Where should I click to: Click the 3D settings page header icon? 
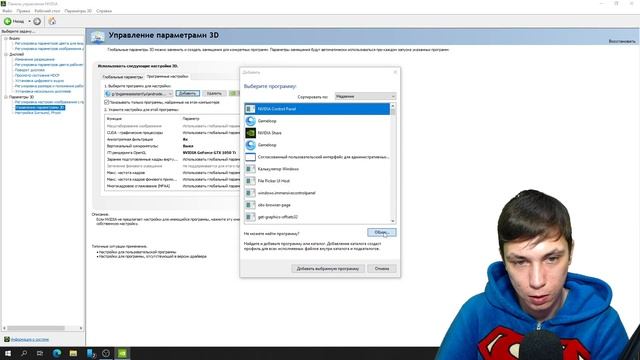coord(97,37)
